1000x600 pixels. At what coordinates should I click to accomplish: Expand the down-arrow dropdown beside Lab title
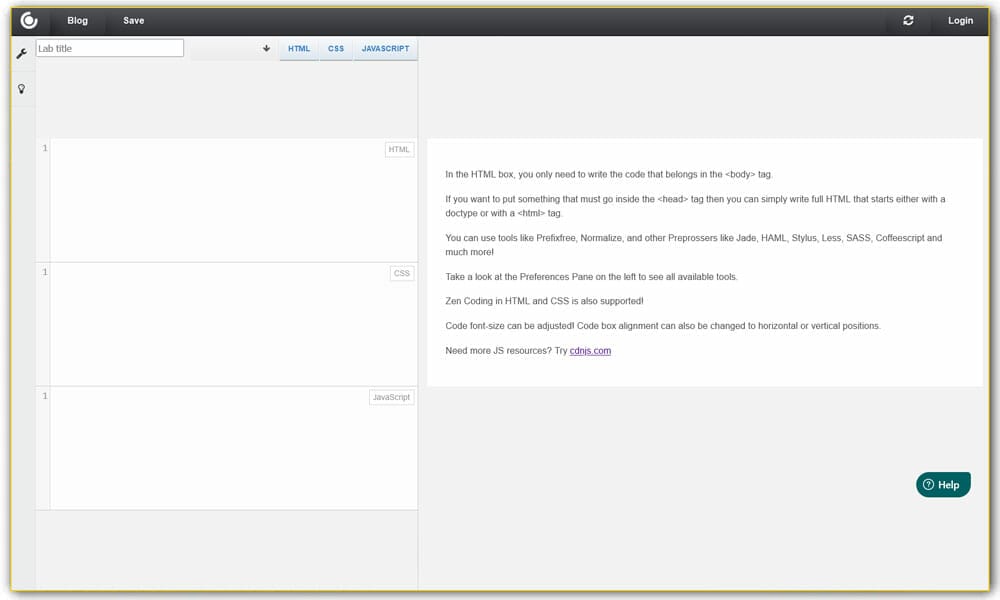(x=267, y=48)
